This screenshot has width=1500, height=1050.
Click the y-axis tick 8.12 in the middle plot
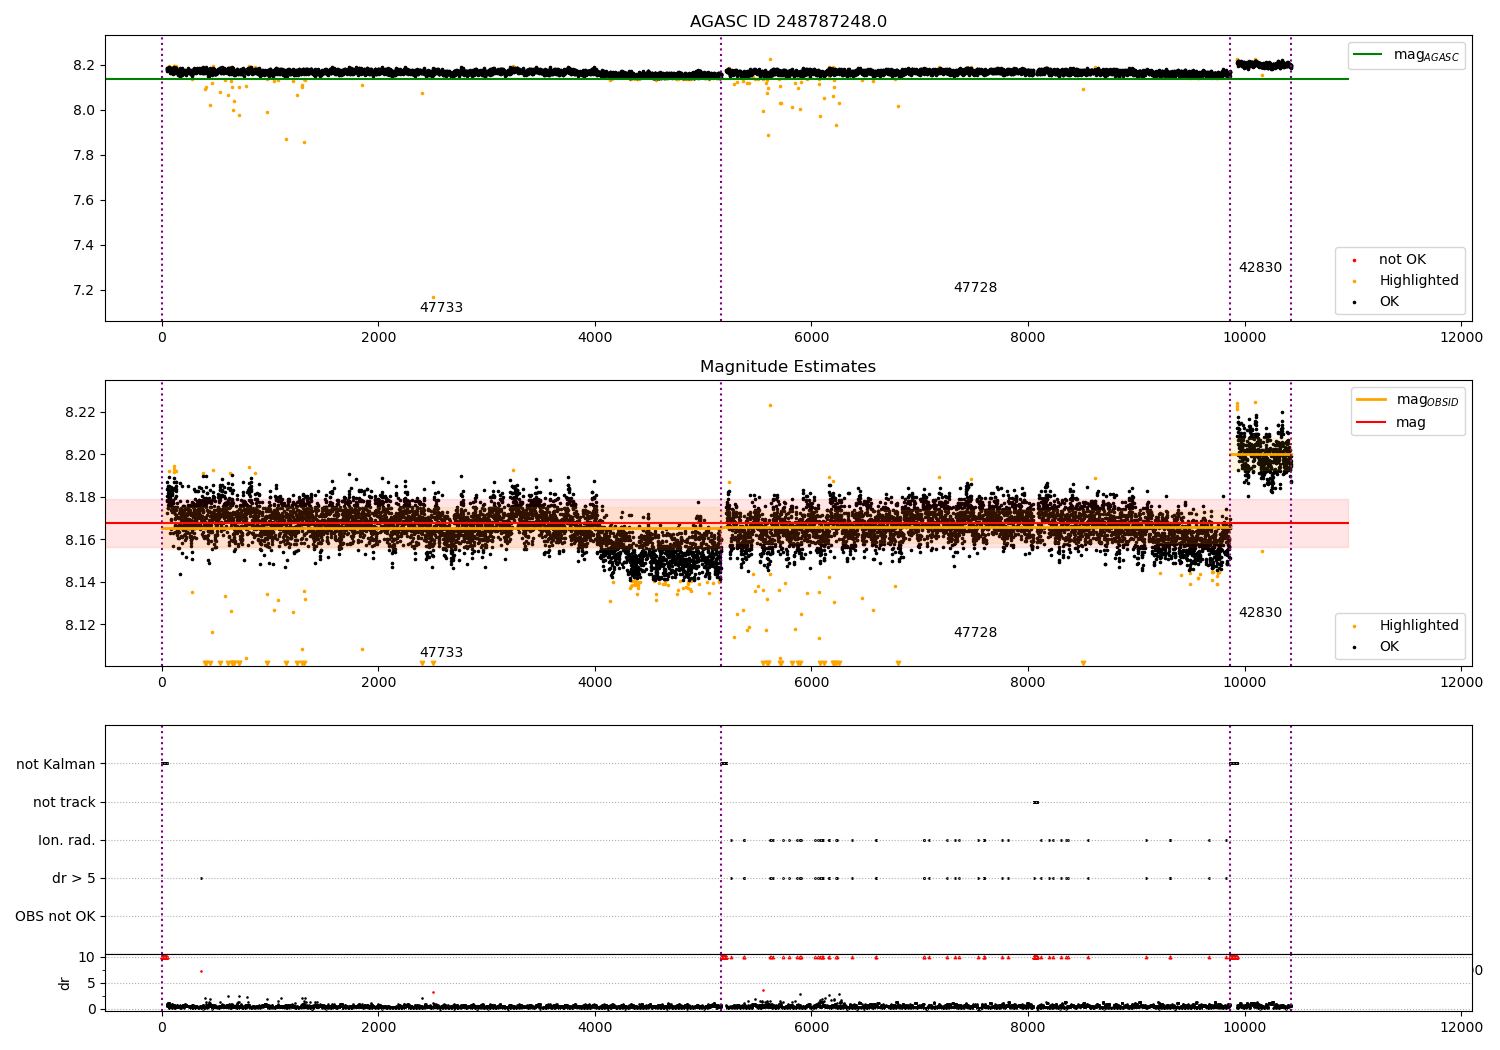(80, 625)
